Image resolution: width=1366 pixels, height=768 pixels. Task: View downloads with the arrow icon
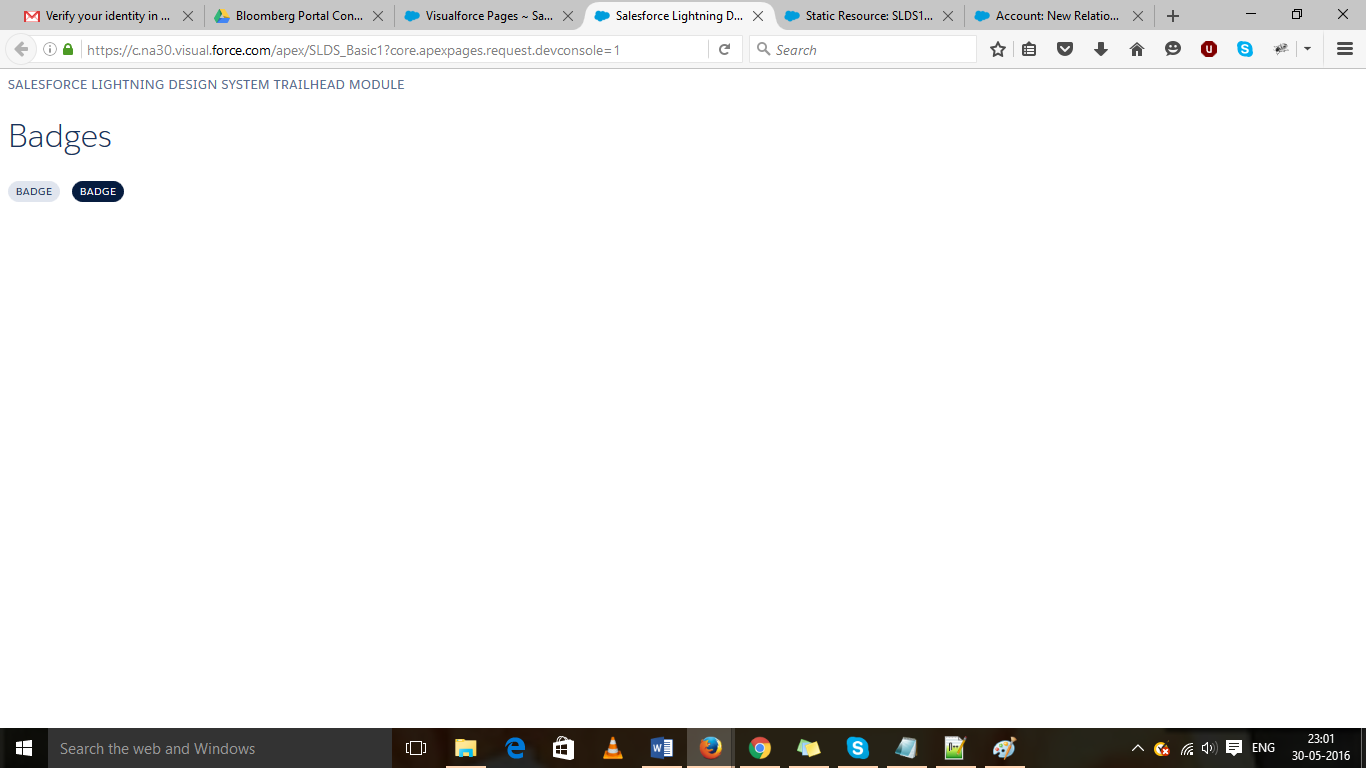pyautogui.click(x=1100, y=48)
